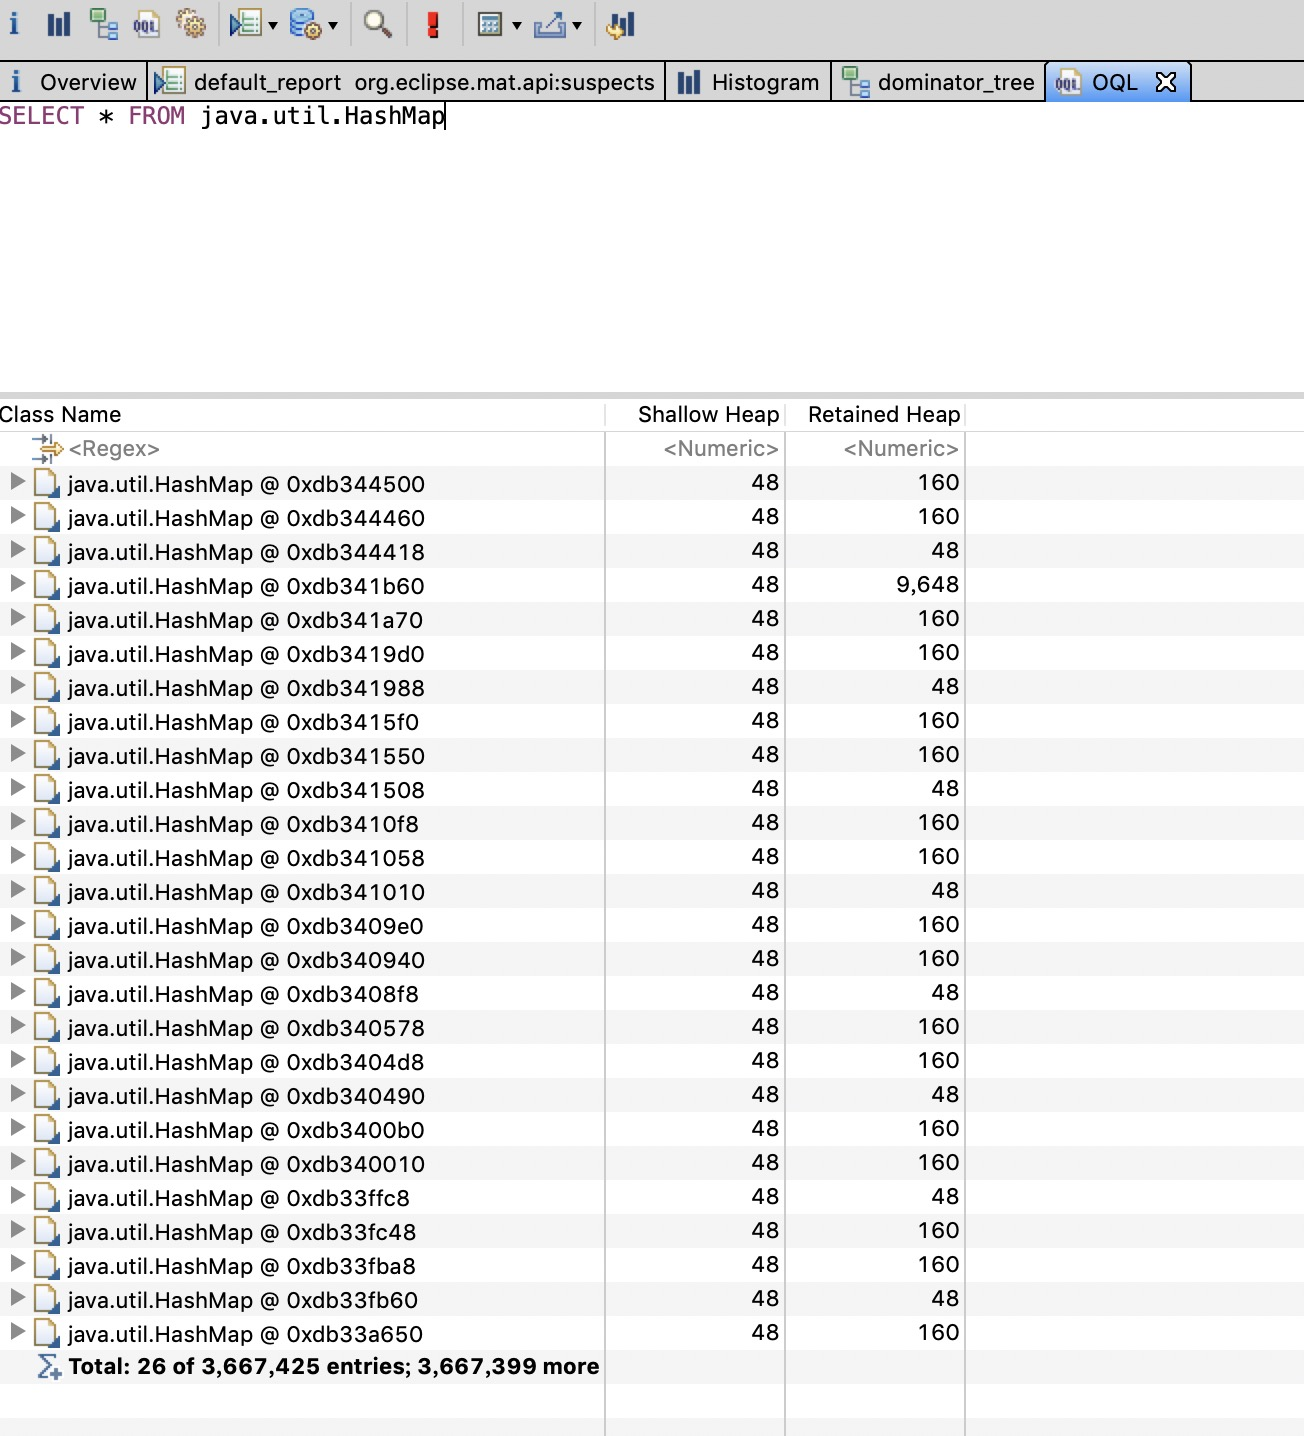Open the OQL query editor toolbar icon
Image resolution: width=1304 pixels, height=1436 pixels.
(x=146, y=24)
